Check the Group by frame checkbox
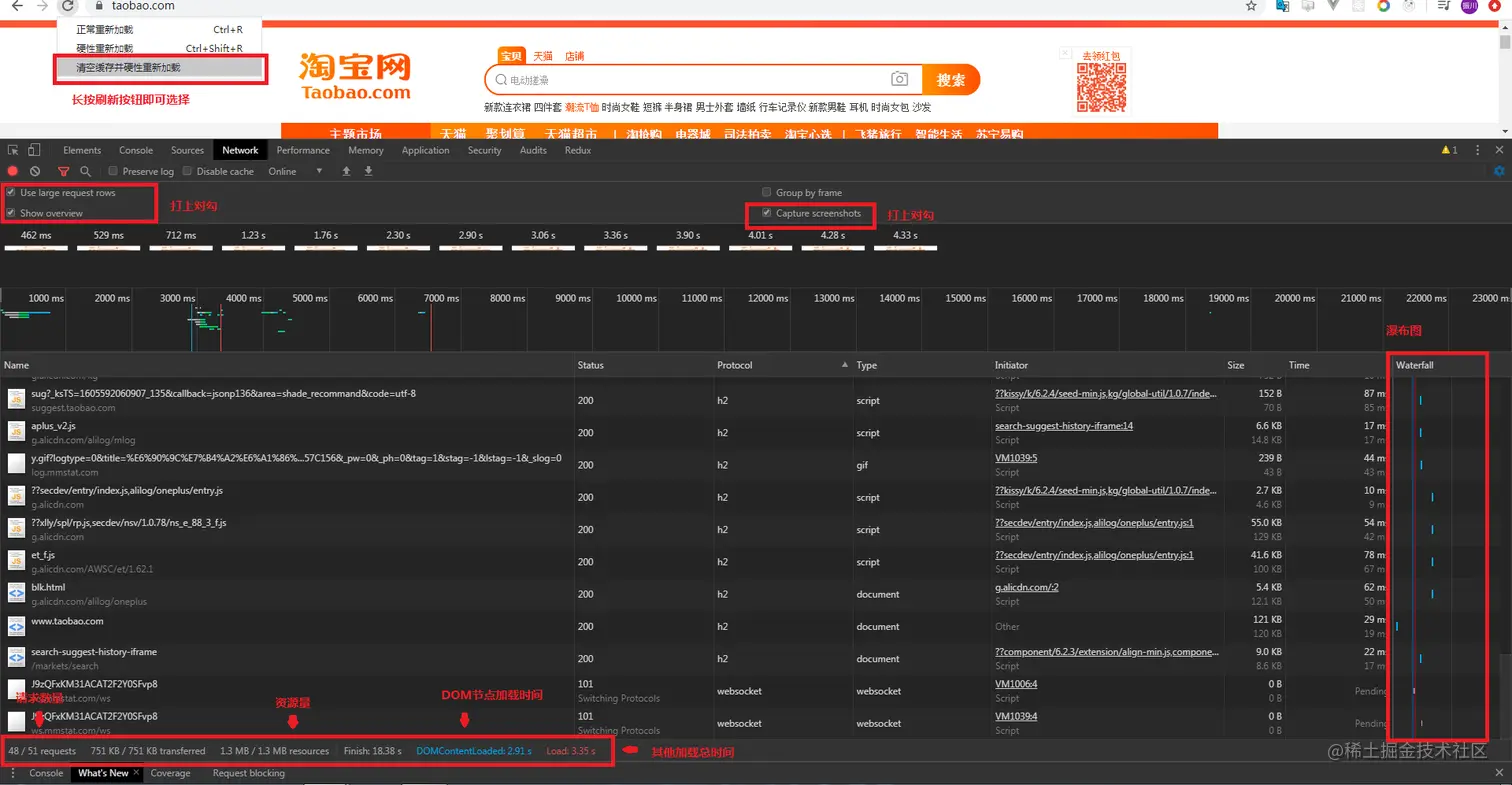Viewport: 1512px width, 785px height. coord(767,192)
